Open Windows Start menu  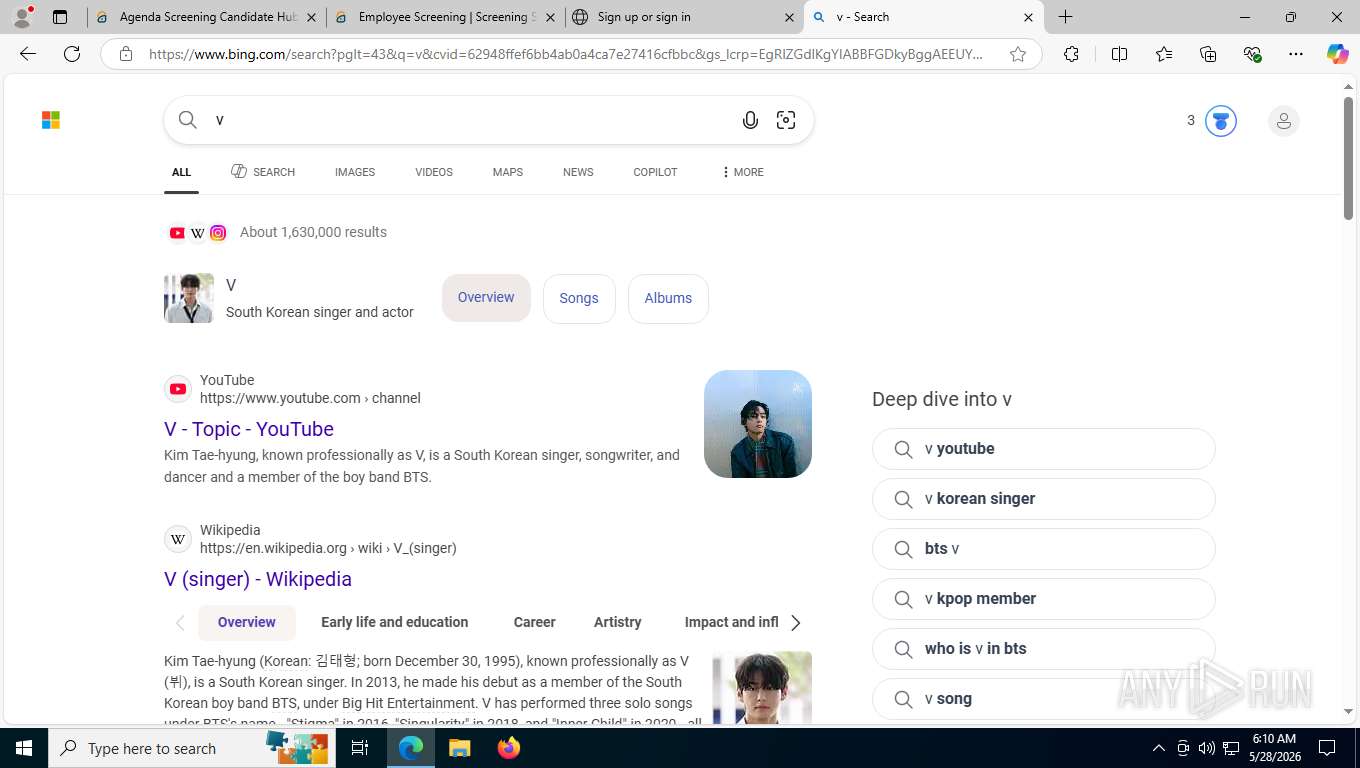click(23, 748)
